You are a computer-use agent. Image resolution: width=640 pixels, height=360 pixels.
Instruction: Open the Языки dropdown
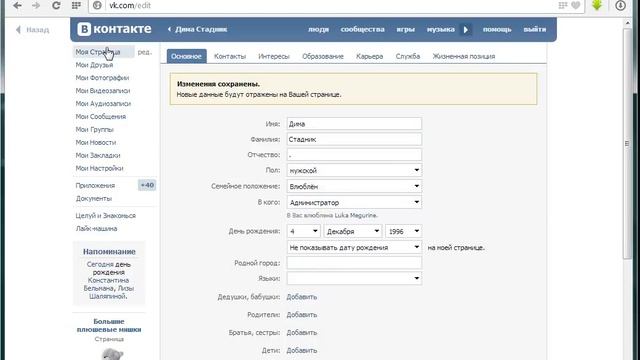[x=354, y=278]
